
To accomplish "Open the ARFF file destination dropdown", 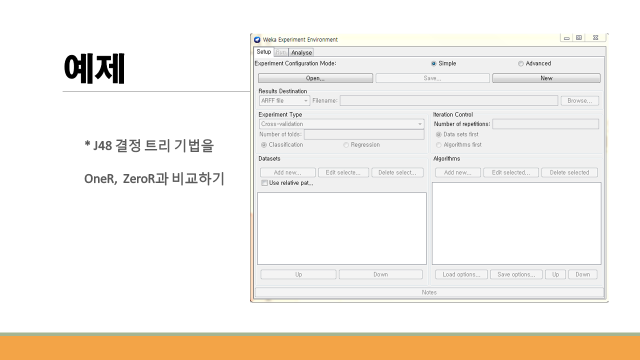I will [x=284, y=100].
